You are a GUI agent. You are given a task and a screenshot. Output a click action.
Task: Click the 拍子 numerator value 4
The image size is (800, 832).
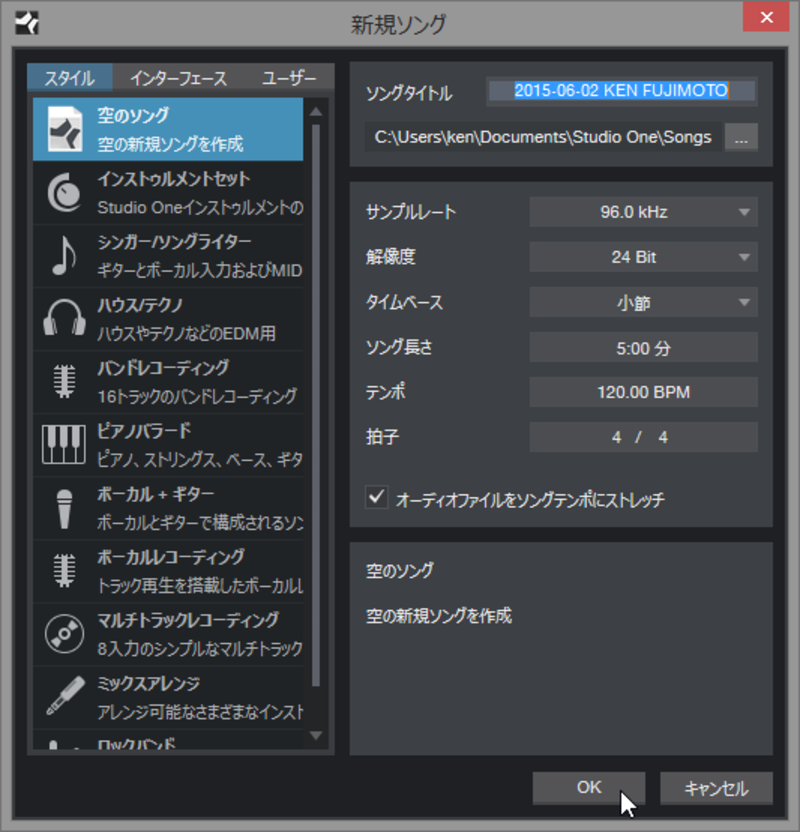click(x=616, y=437)
